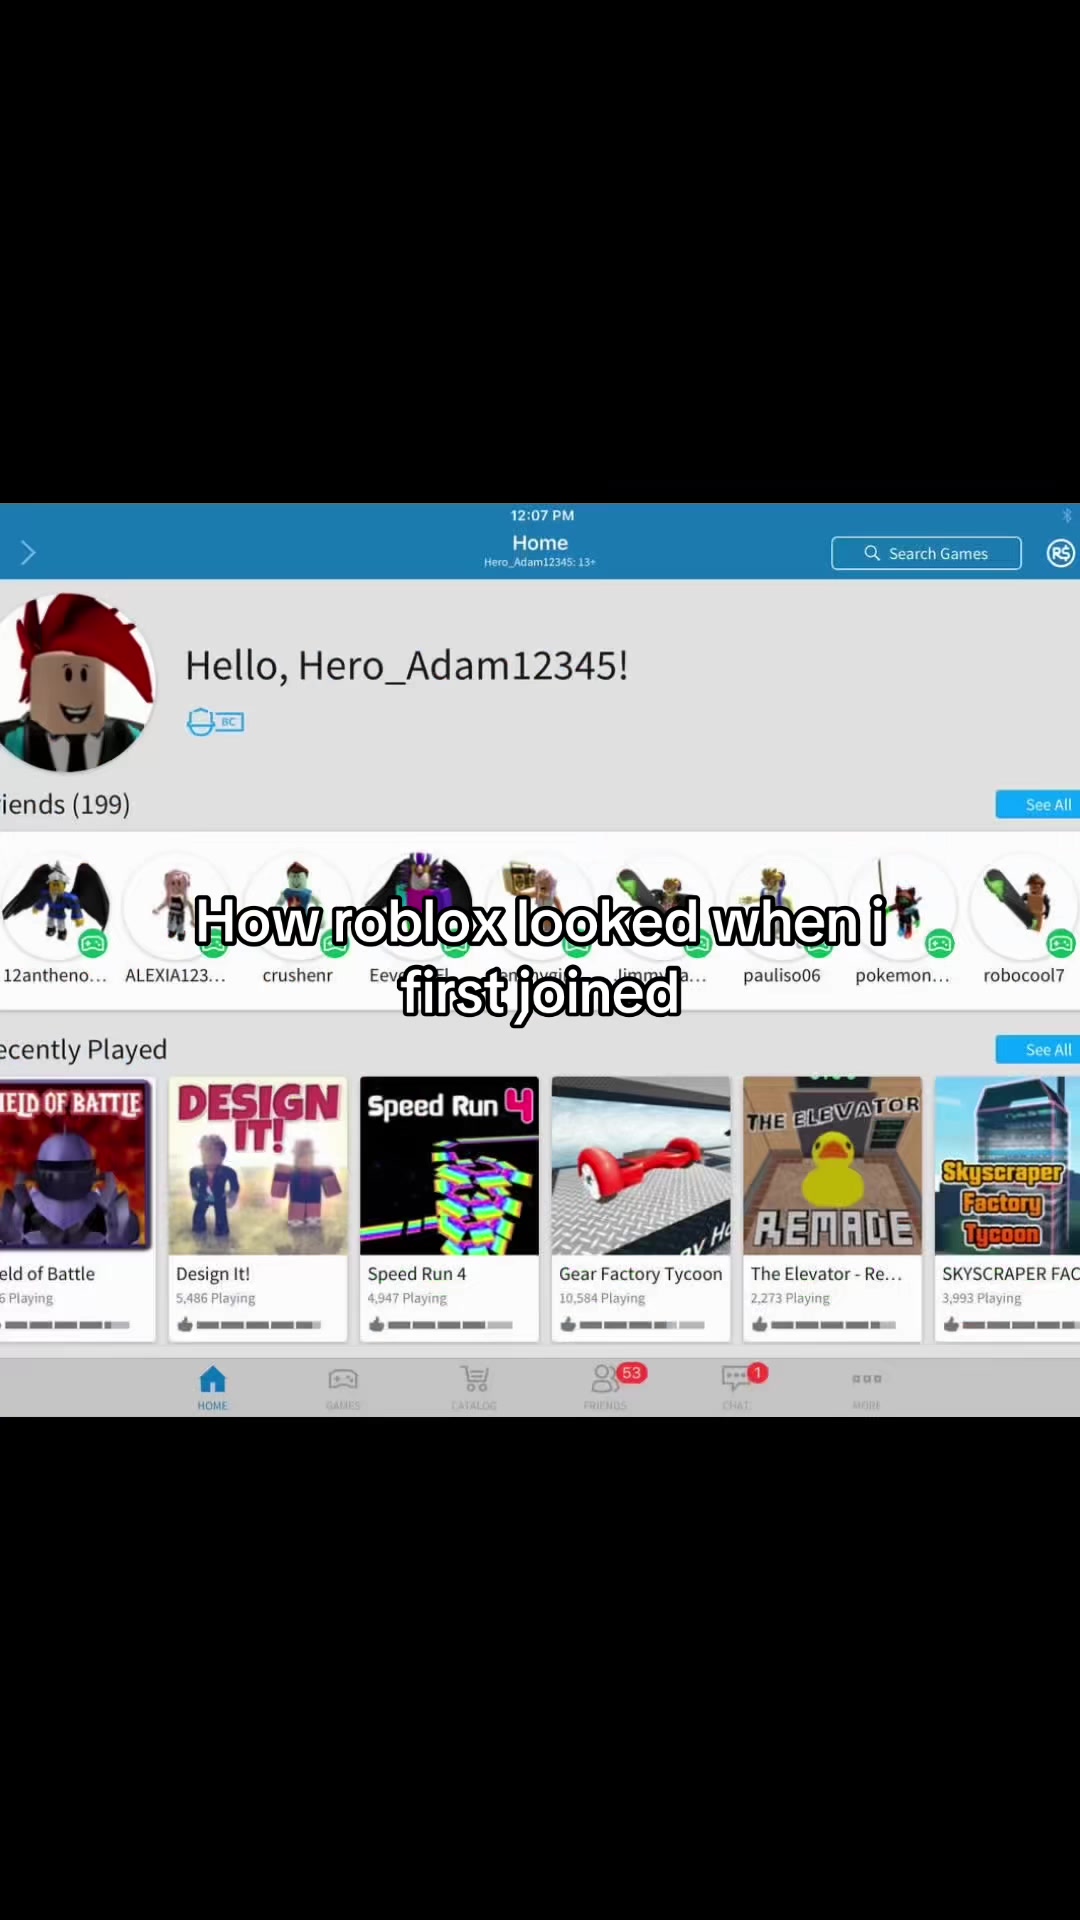Open Hero_Adam12345 profile avatar picture
1080x1920 pixels.
pos(72,683)
